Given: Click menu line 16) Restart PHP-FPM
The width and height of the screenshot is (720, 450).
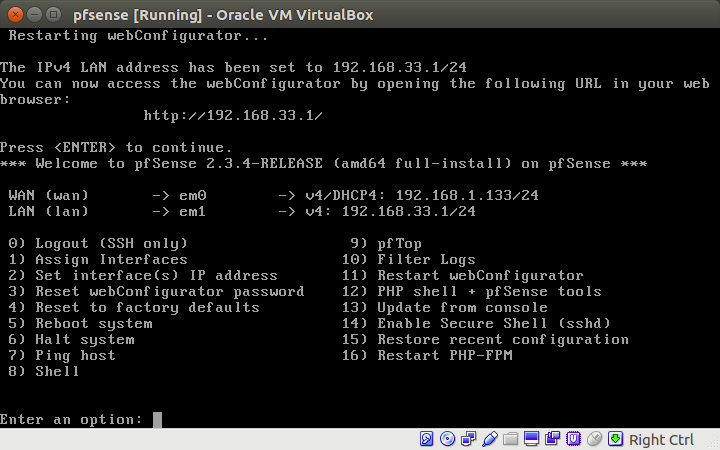Looking at the screenshot, I should [x=427, y=355].
